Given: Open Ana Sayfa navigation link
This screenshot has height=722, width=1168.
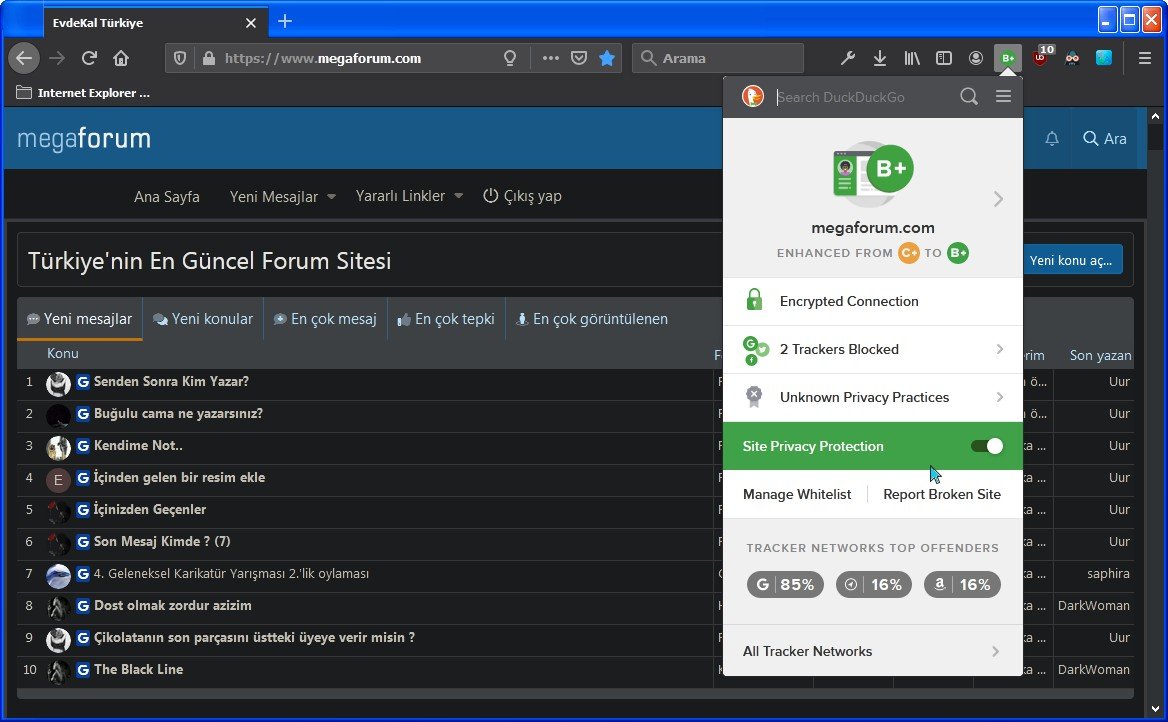Looking at the screenshot, I should [x=167, y=197].
